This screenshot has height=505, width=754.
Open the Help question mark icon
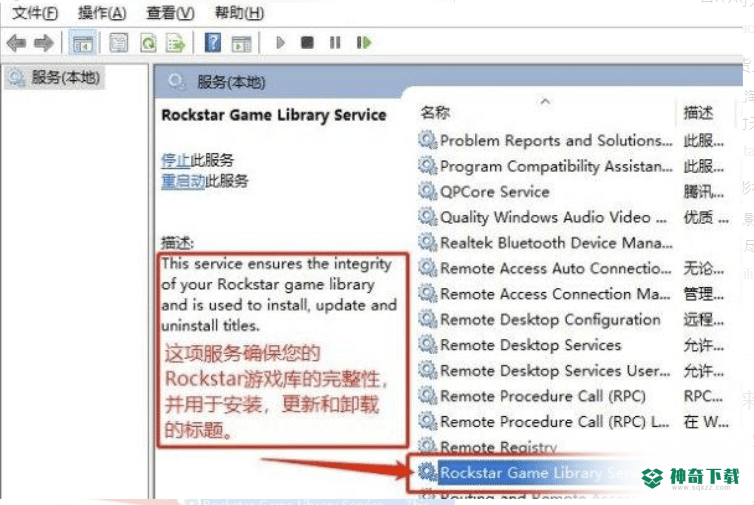[213, 43]
